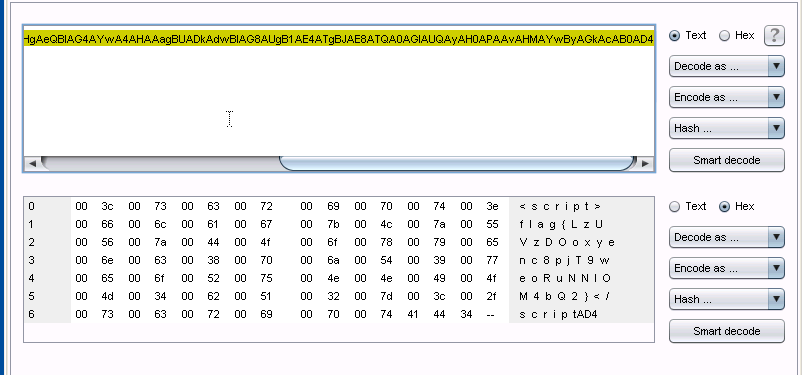This screenshot has height=375, width=802.
Task: Select Text radio in lower panel
Action: click(x=688, y=206)
